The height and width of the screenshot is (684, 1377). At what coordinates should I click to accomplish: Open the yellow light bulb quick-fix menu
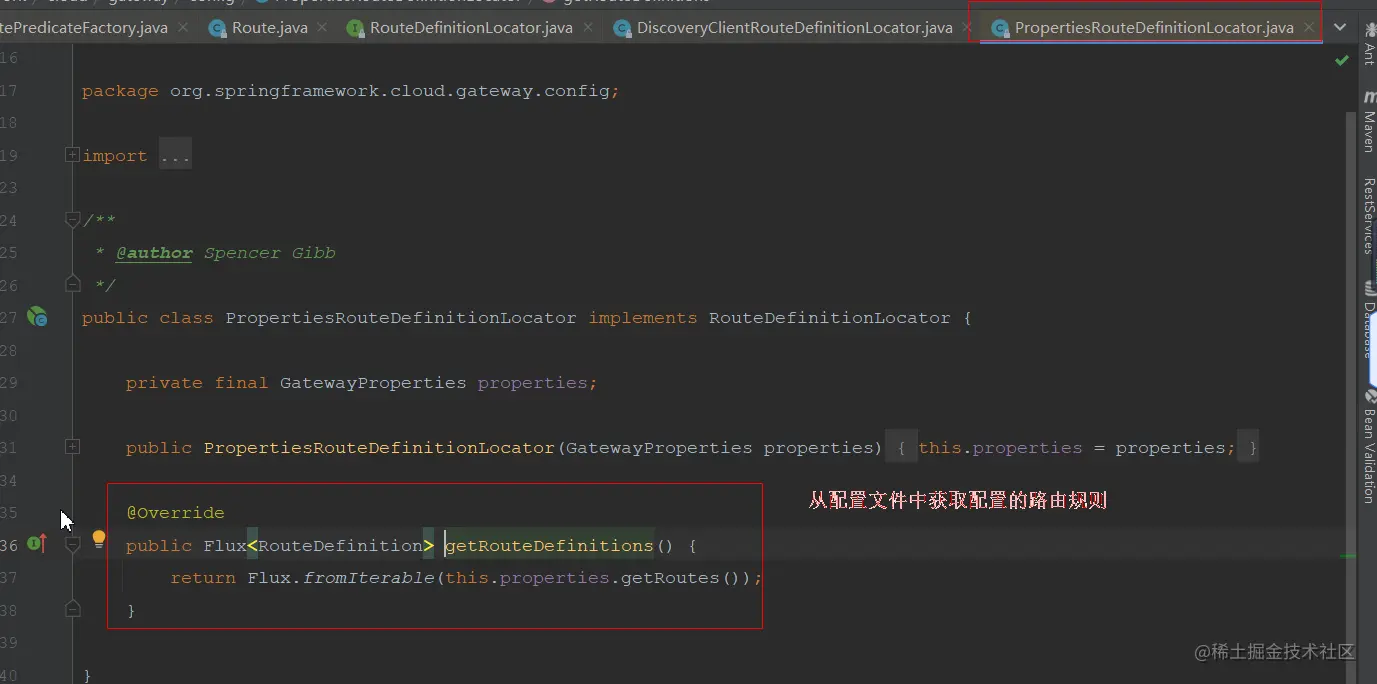[98, 540]
